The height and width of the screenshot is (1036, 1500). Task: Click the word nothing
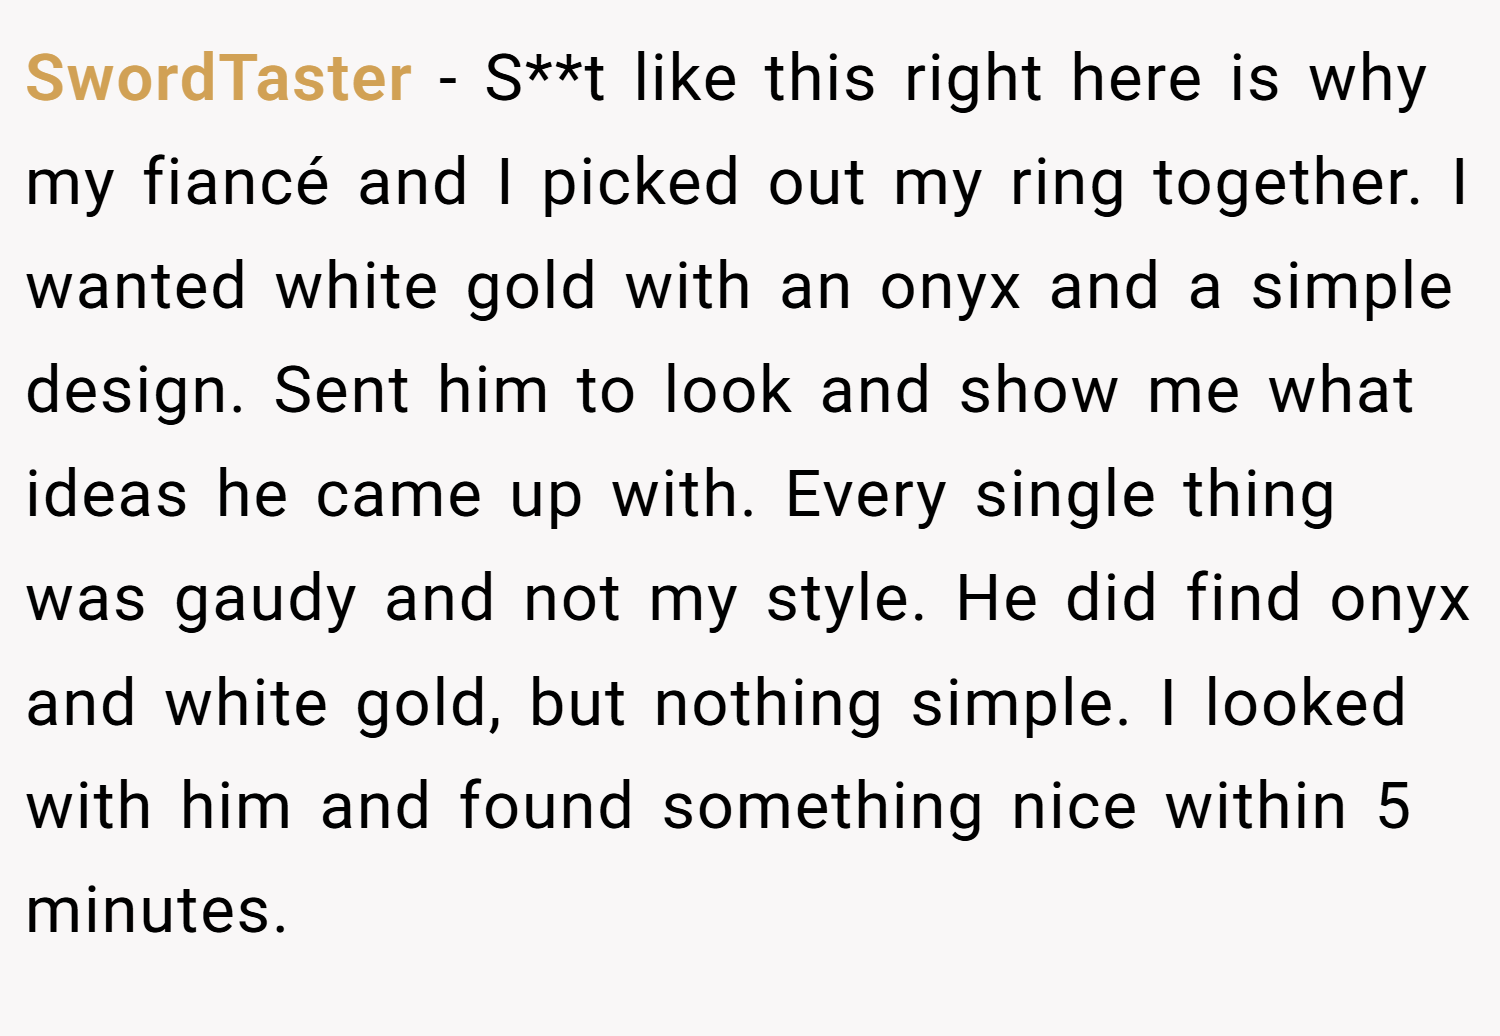point(769,704)
